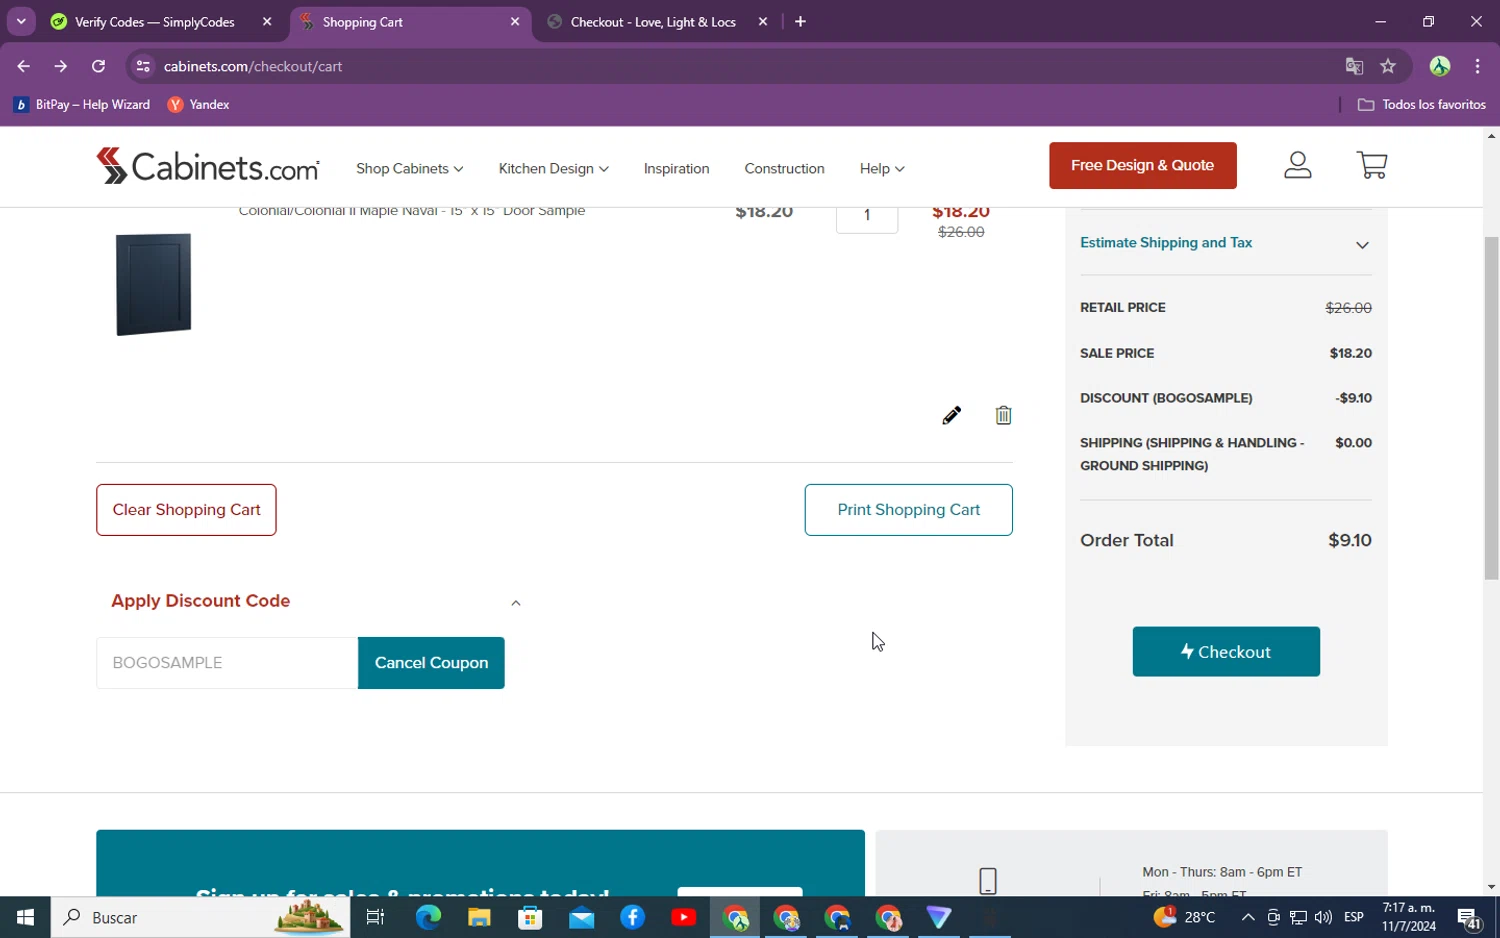
Task: Select the Shopping Cart tab
Action: click(400, 21)
